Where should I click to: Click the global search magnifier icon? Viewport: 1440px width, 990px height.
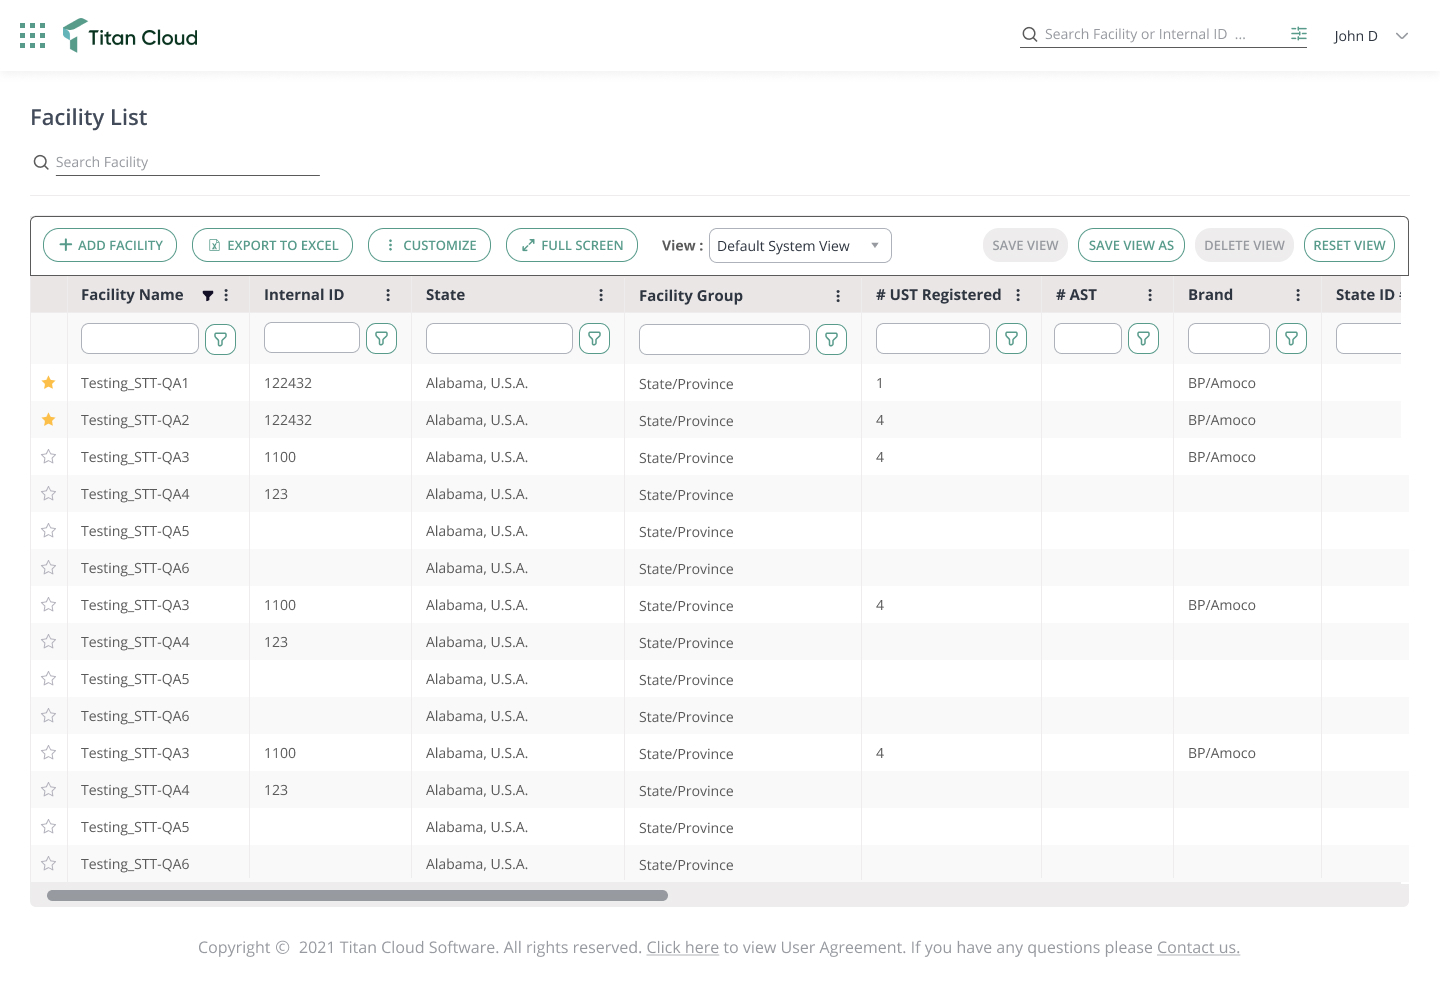pos(1029,34)
